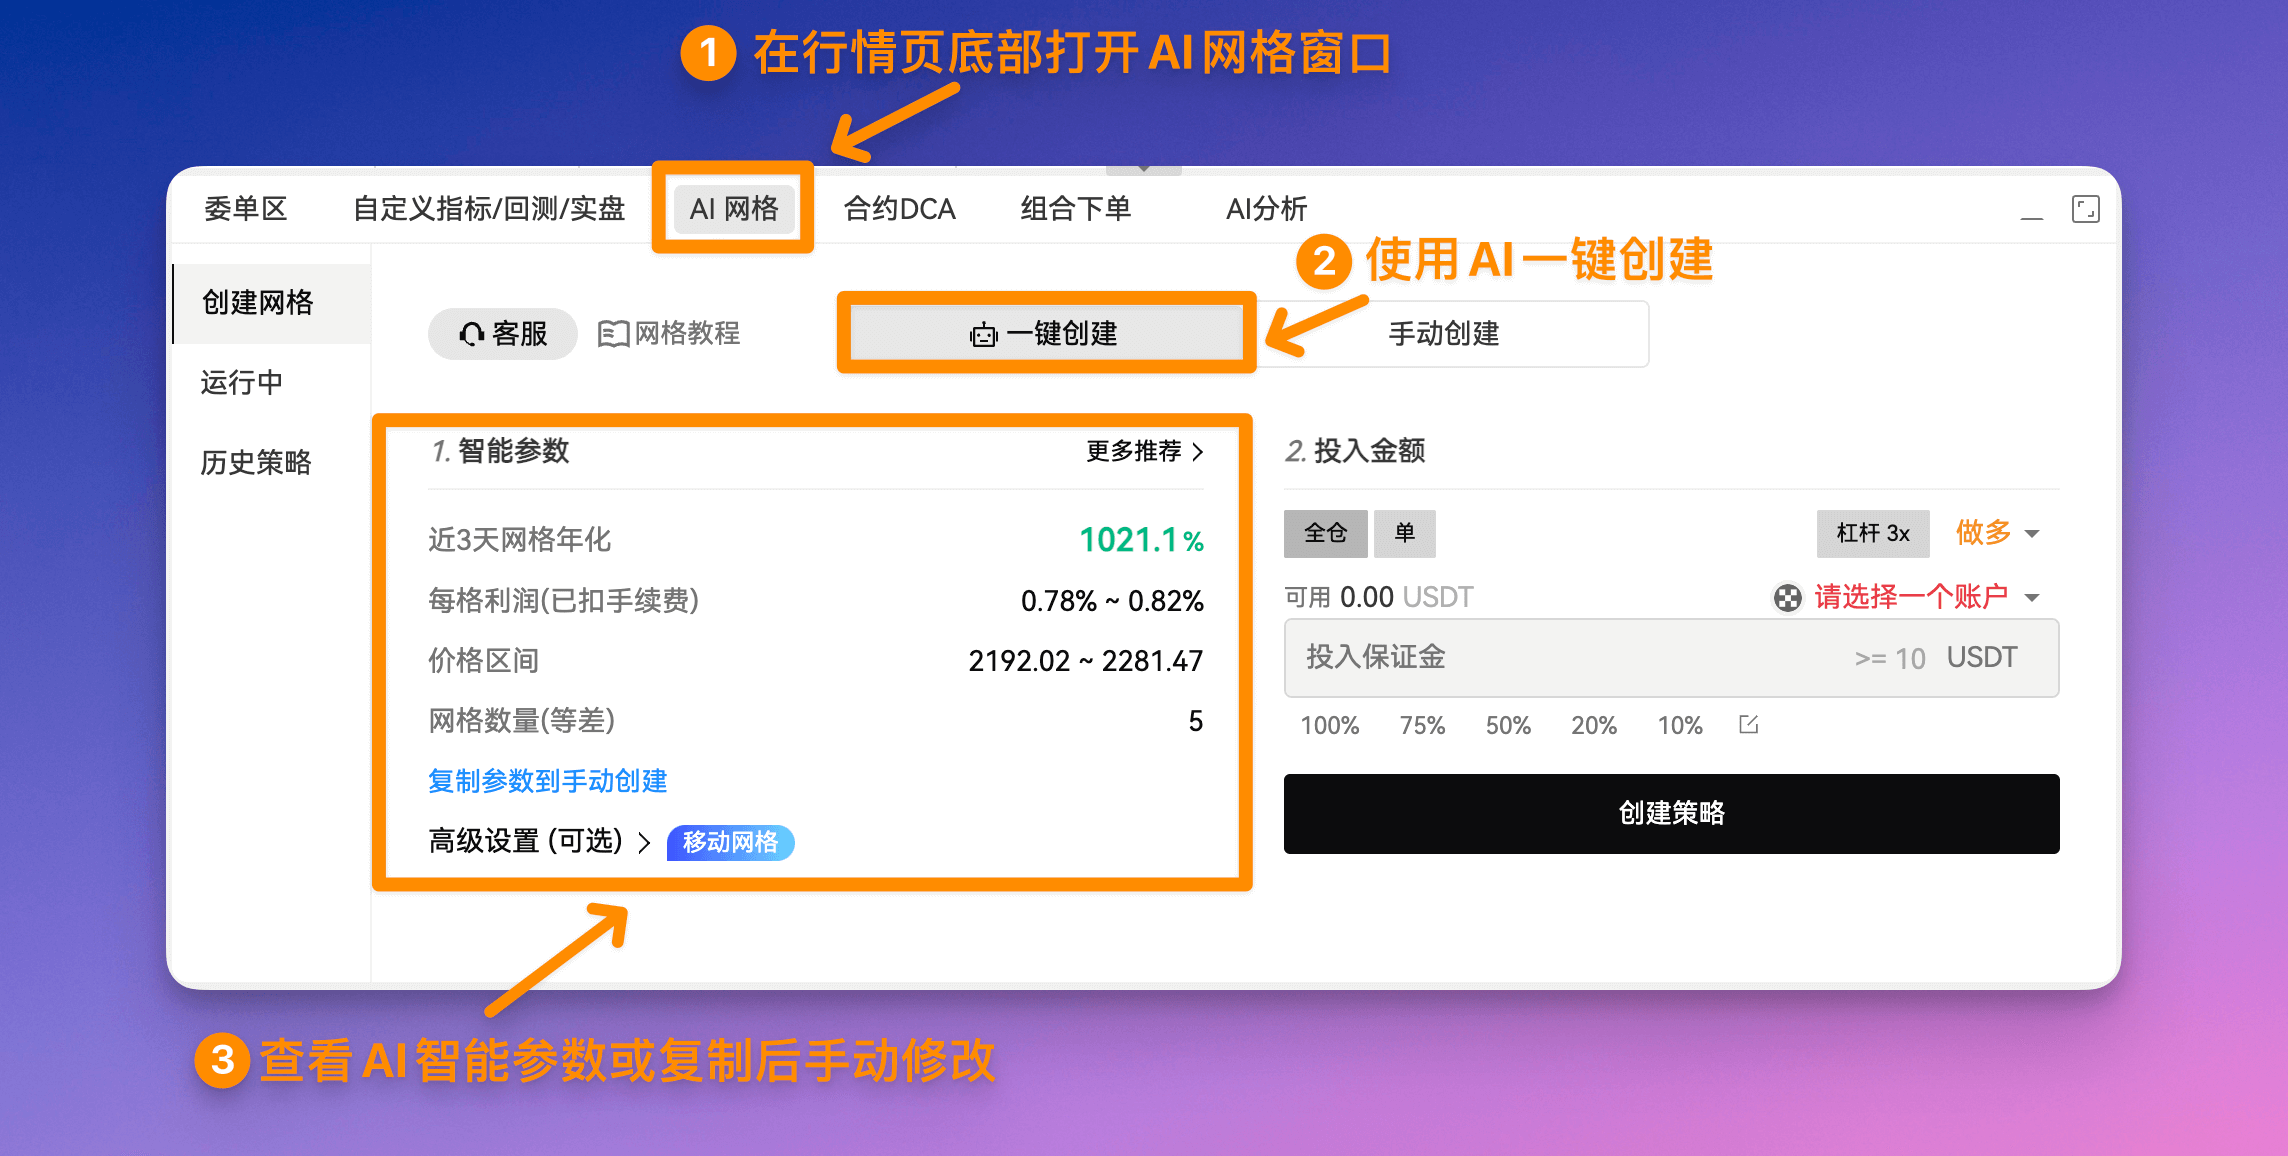The height and width of the screenshot is (1156, 2288).
Task: Switch to 自定义指标/回测/实盘 tab
Action: [488, 208]
